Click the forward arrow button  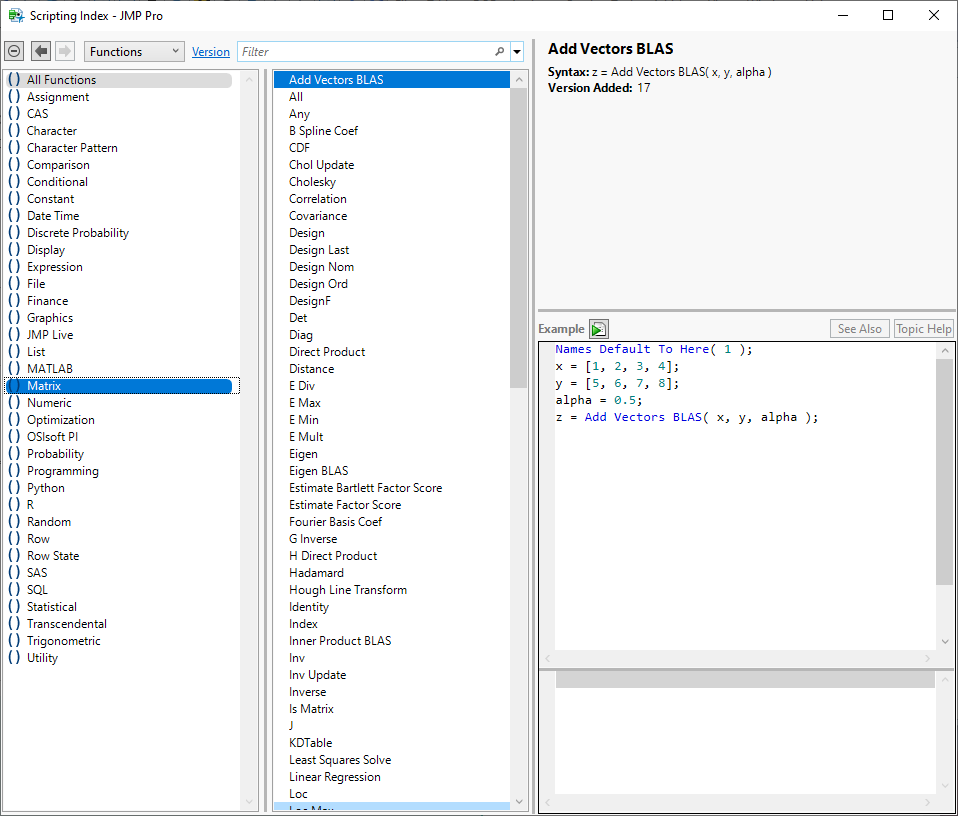65,52
